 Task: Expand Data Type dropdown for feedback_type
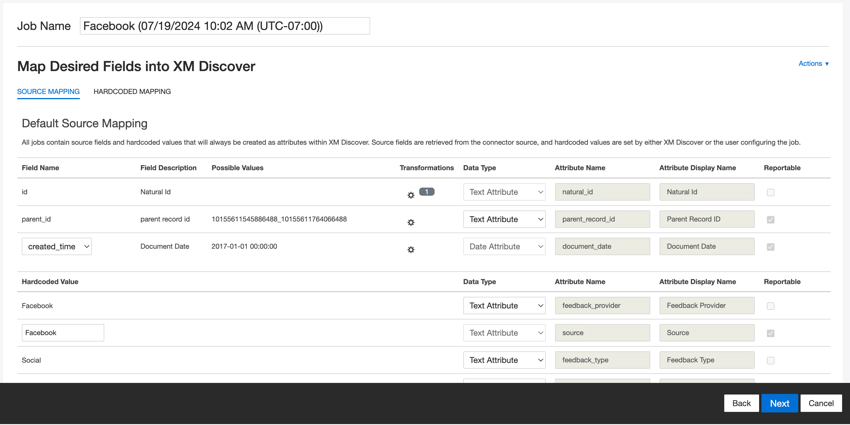tap(504, 360)
